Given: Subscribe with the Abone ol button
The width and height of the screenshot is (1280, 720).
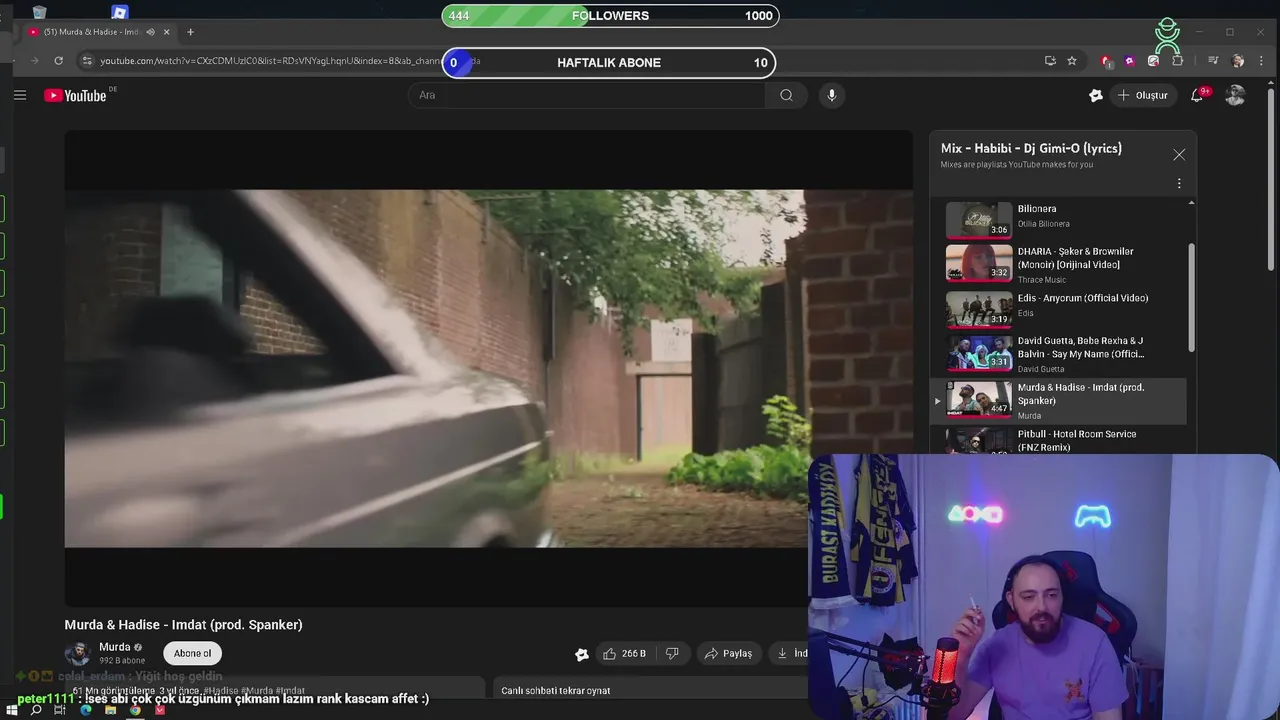Looking at the screenshot, I should pos(192,653).
